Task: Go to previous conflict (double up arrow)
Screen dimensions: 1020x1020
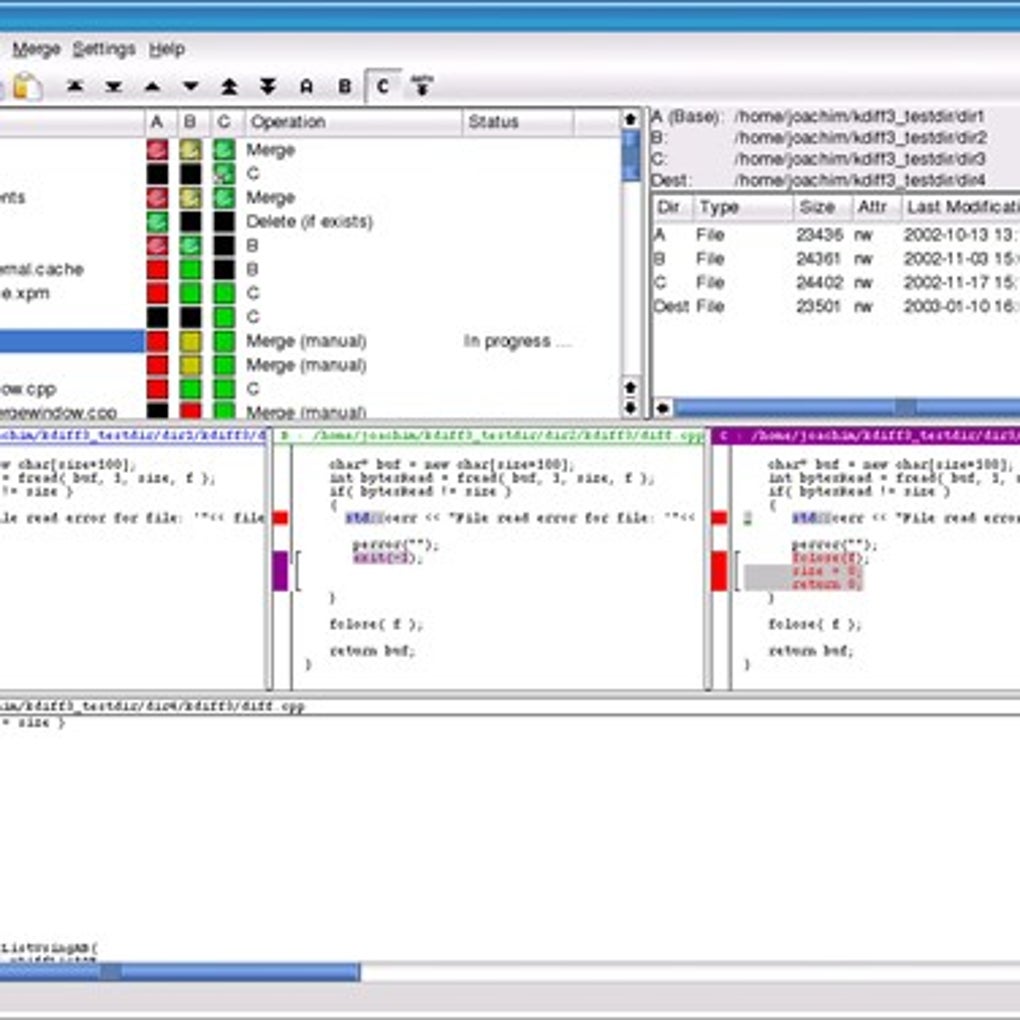Action: (229, 86)
